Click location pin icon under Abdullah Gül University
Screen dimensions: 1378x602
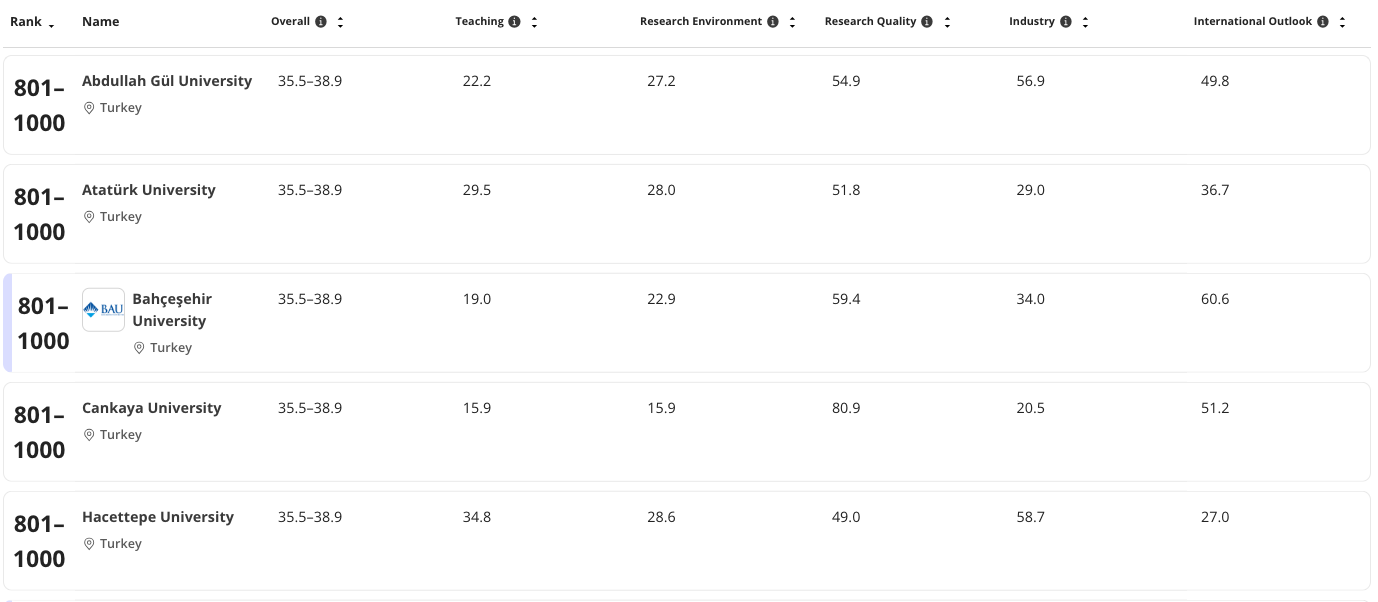89,108
